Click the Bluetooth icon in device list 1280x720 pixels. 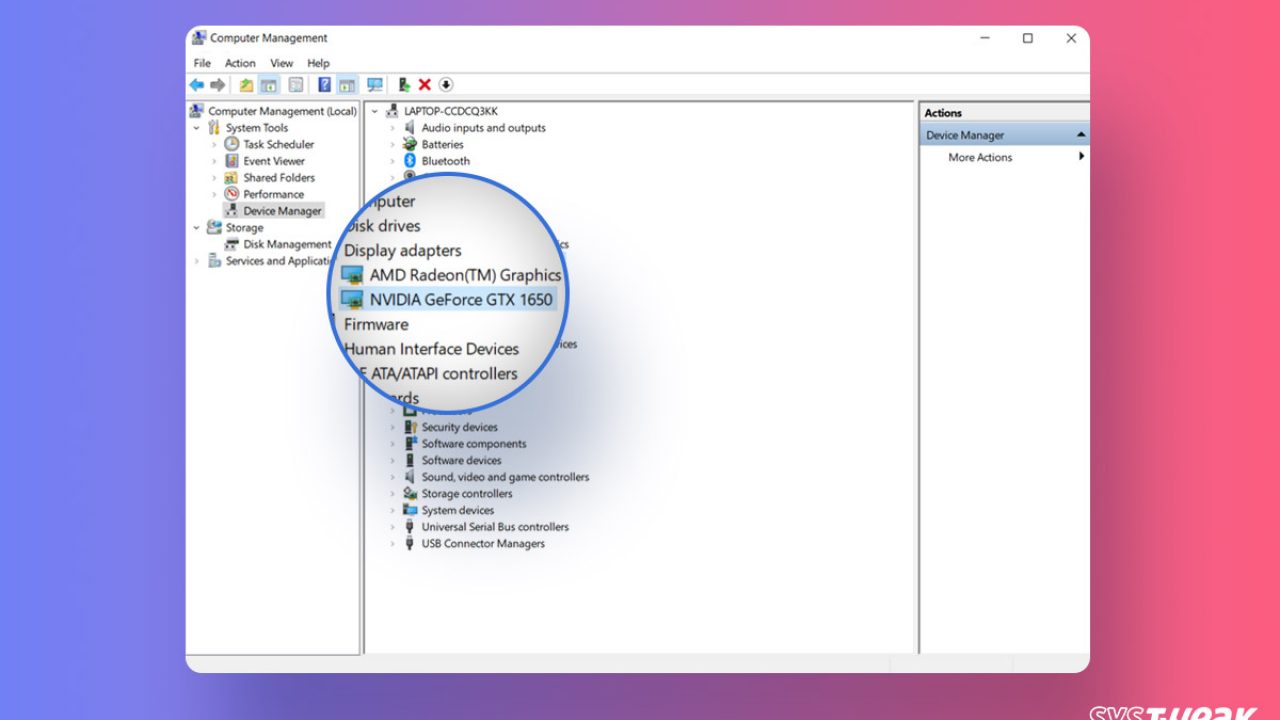coord(409,161)
